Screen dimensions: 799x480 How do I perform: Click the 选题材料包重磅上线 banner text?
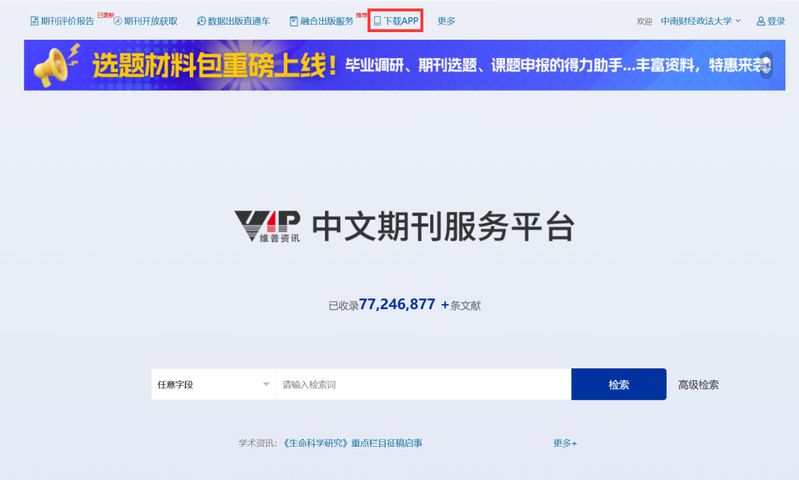click(212, 66)
